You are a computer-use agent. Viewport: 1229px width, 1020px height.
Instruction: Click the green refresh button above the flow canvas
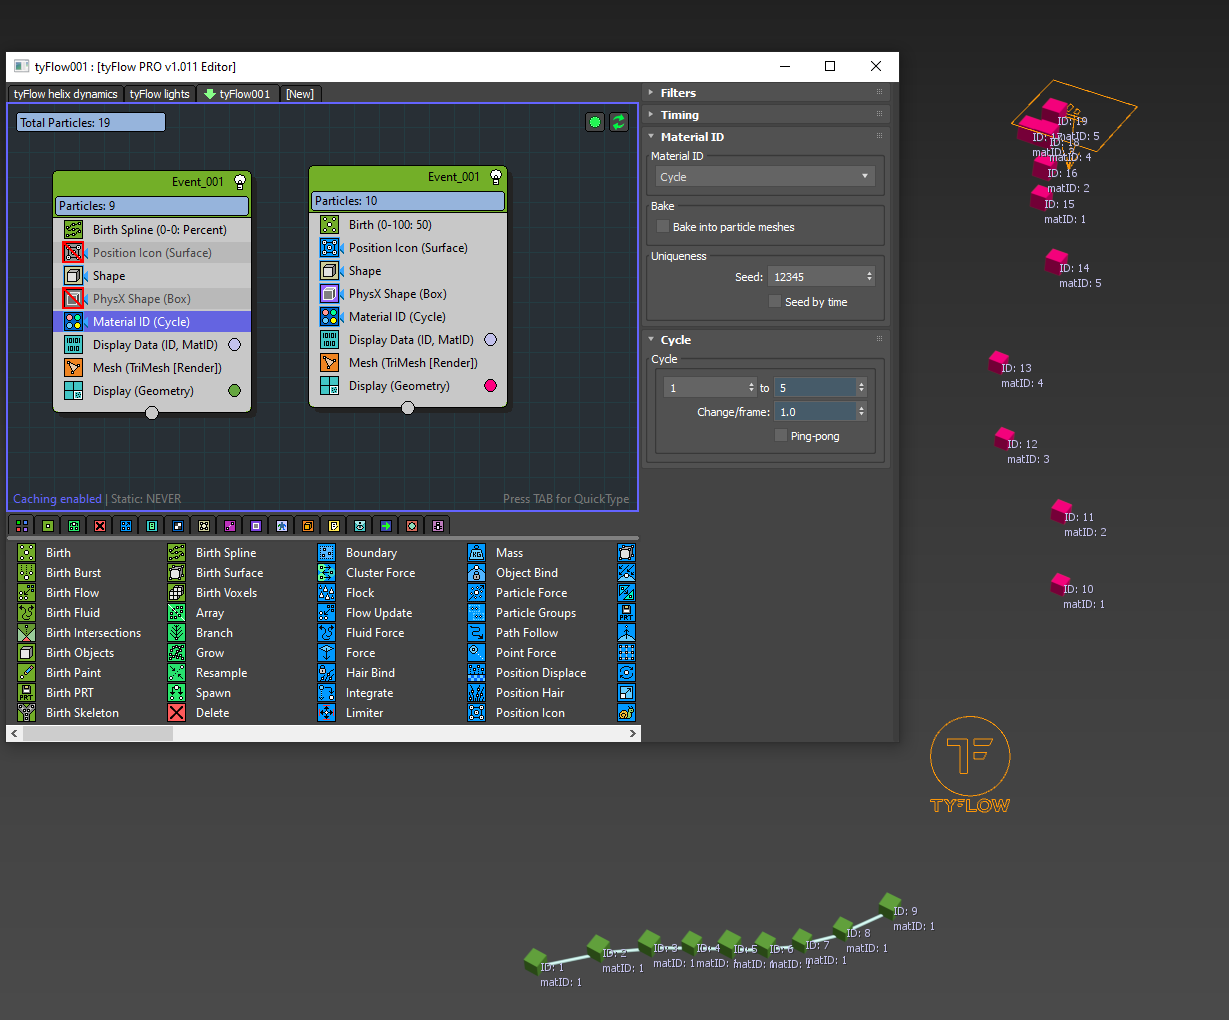pyautogui.click(x=619, y=122)
